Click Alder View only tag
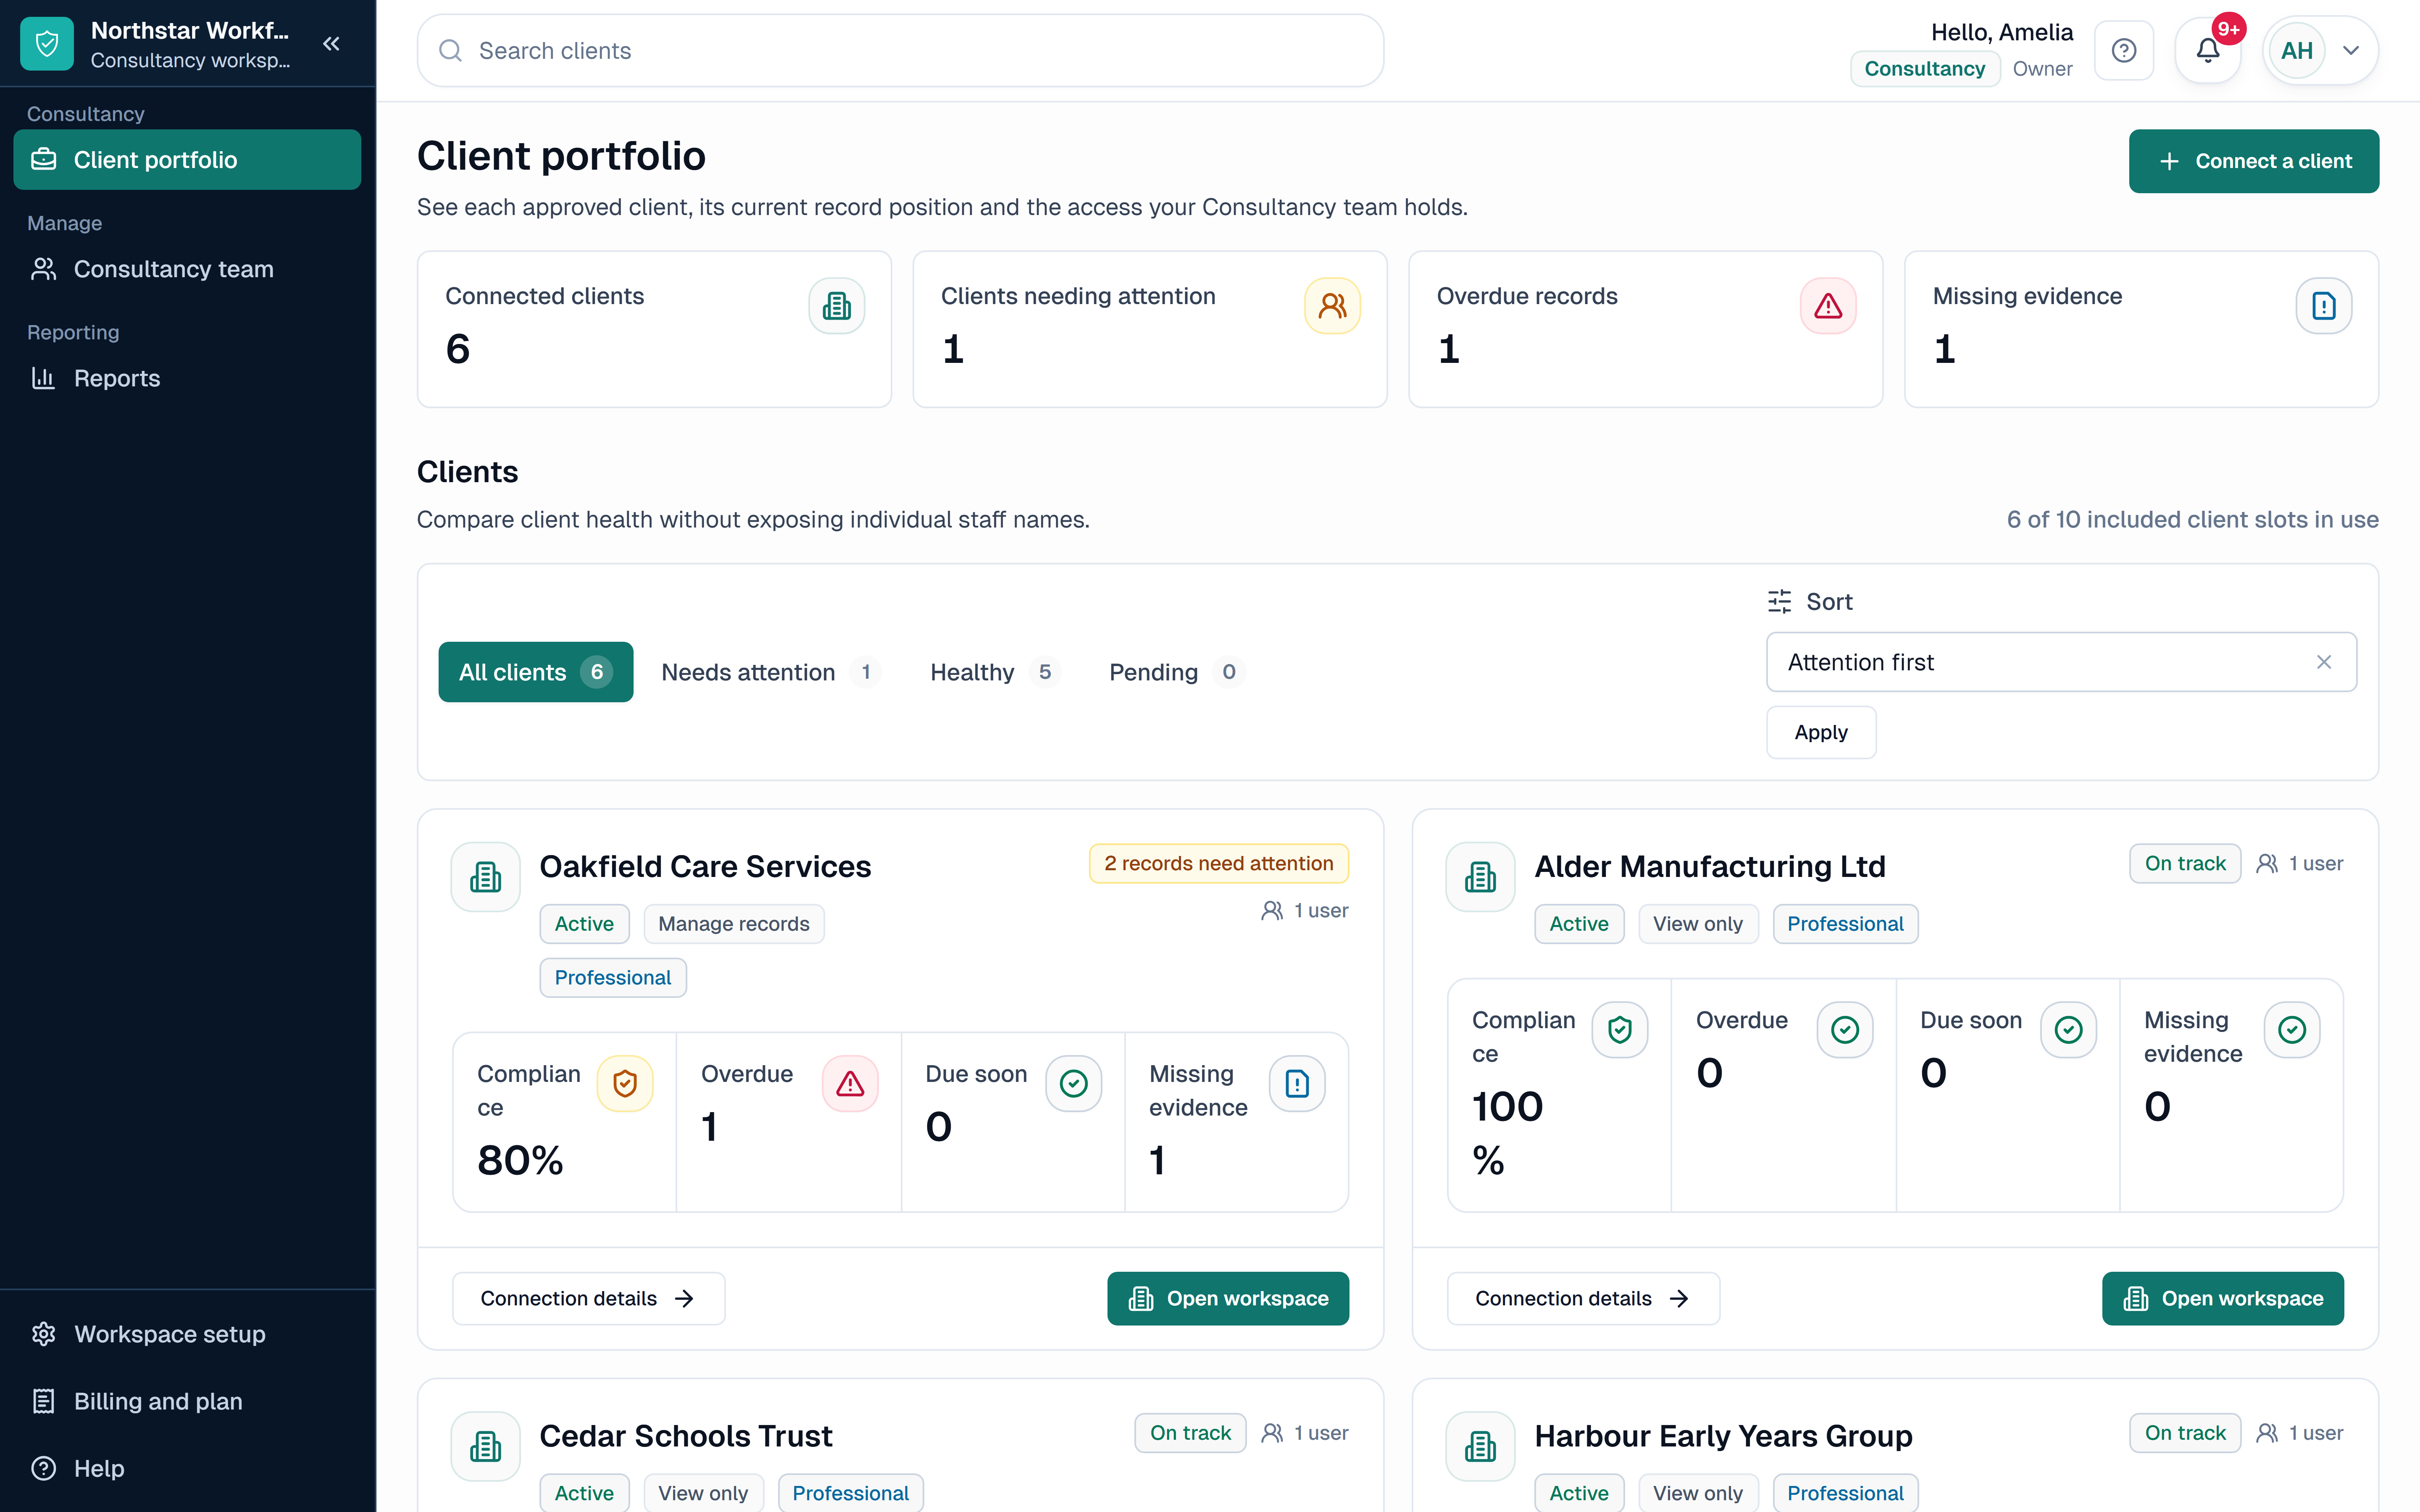 (1698, 924)
